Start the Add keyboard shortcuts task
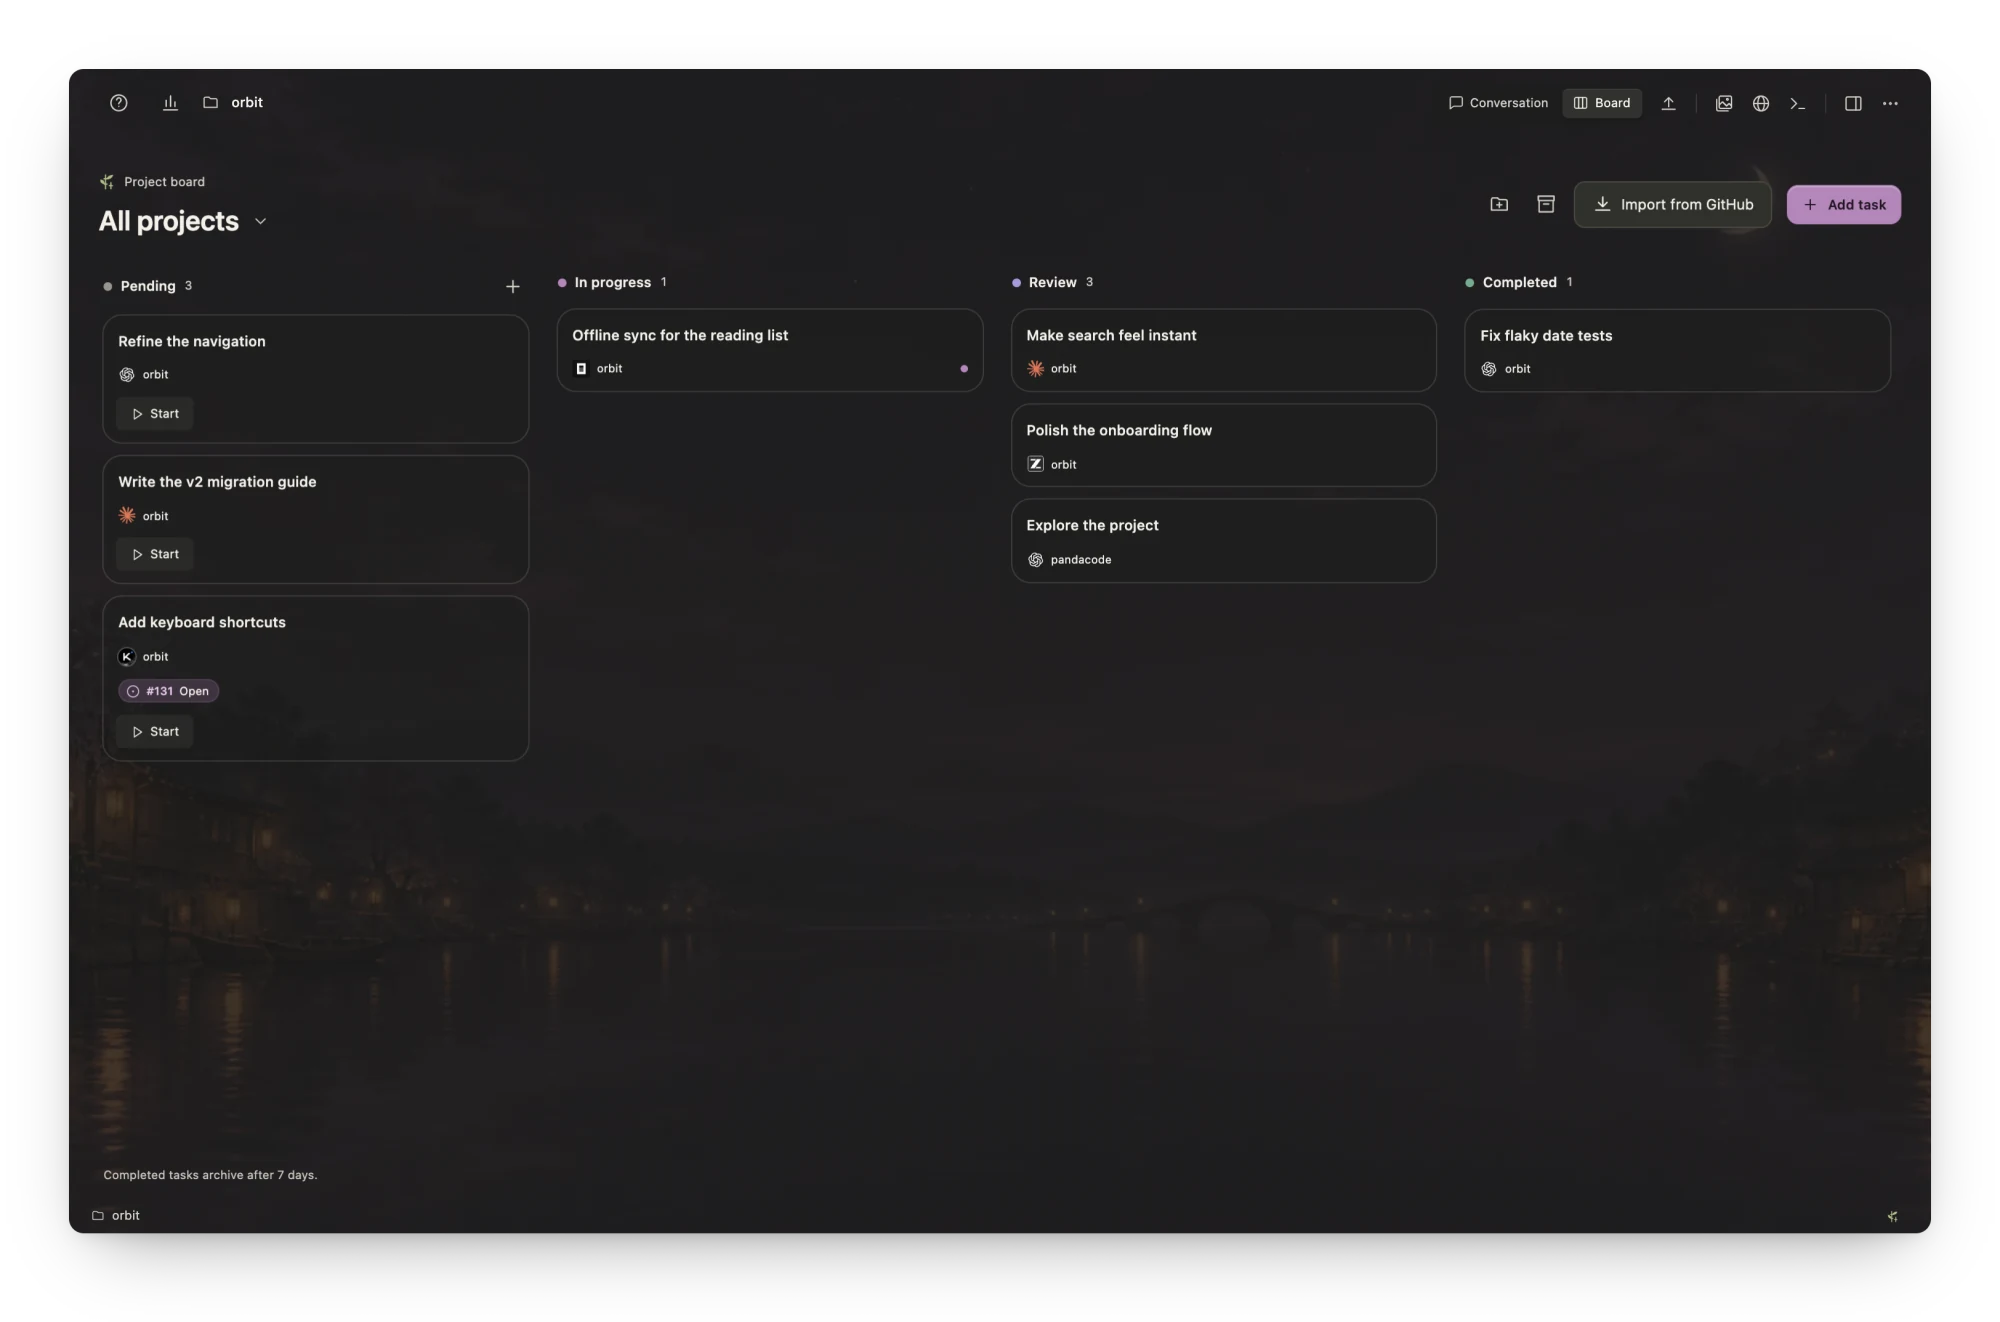This screenshot has width=2000, height=1322. pyautogui.click(x=155, y=732)
